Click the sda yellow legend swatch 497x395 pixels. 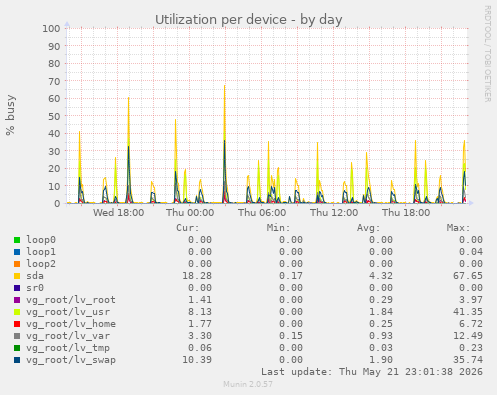point(17,276)
